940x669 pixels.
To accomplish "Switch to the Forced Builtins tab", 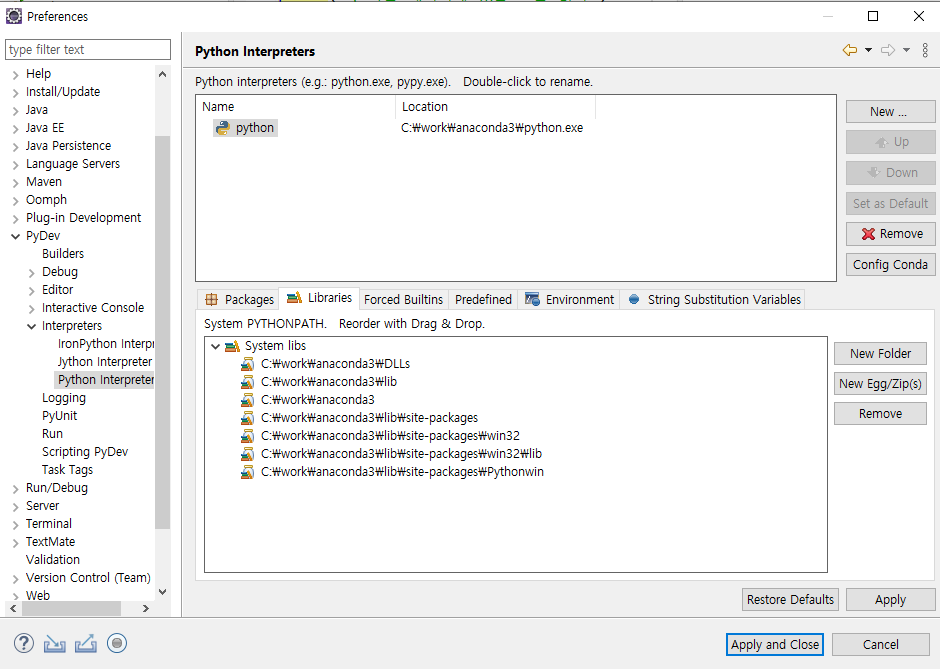I will (403, 299).
